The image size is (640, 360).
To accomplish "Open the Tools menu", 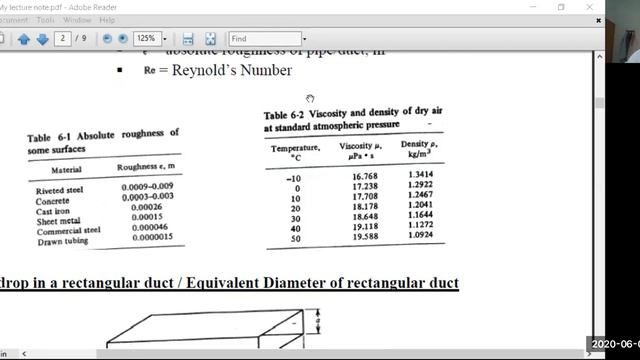I will (45, 20).
